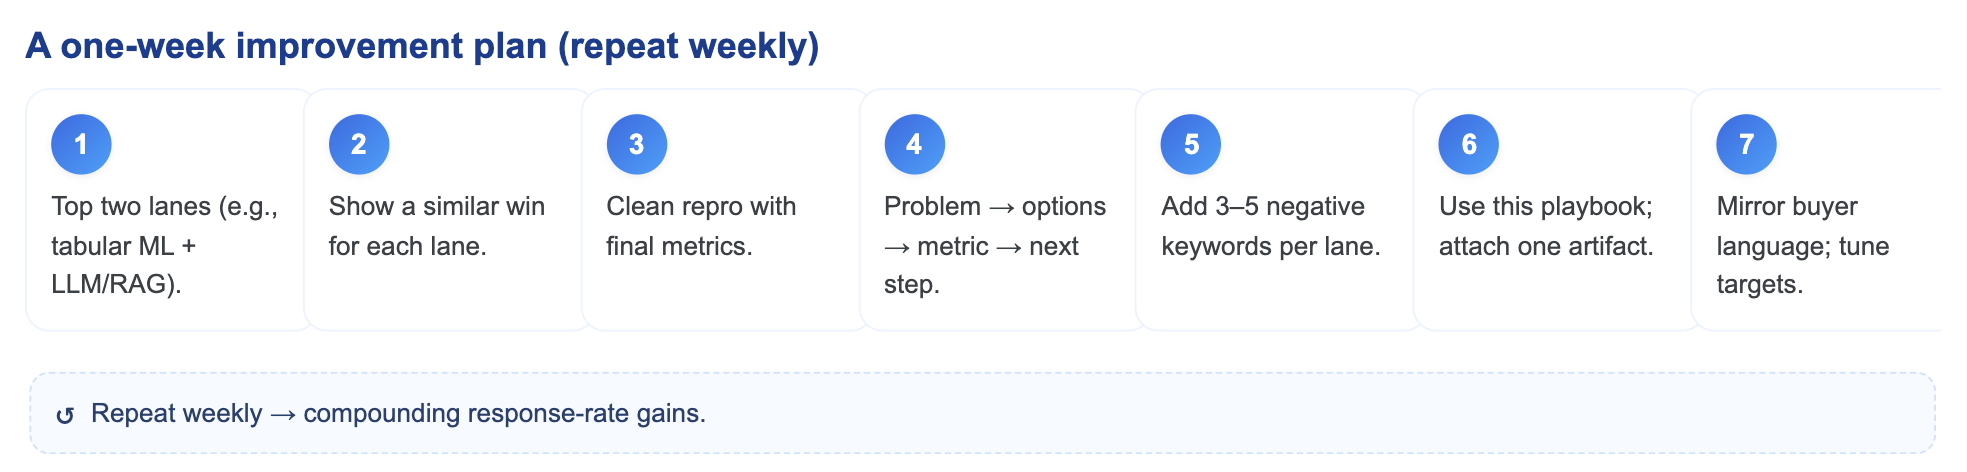1967x472 pixels.
Task: Click 'attach one artifact' text in step 6
Action: point(1546,246)
